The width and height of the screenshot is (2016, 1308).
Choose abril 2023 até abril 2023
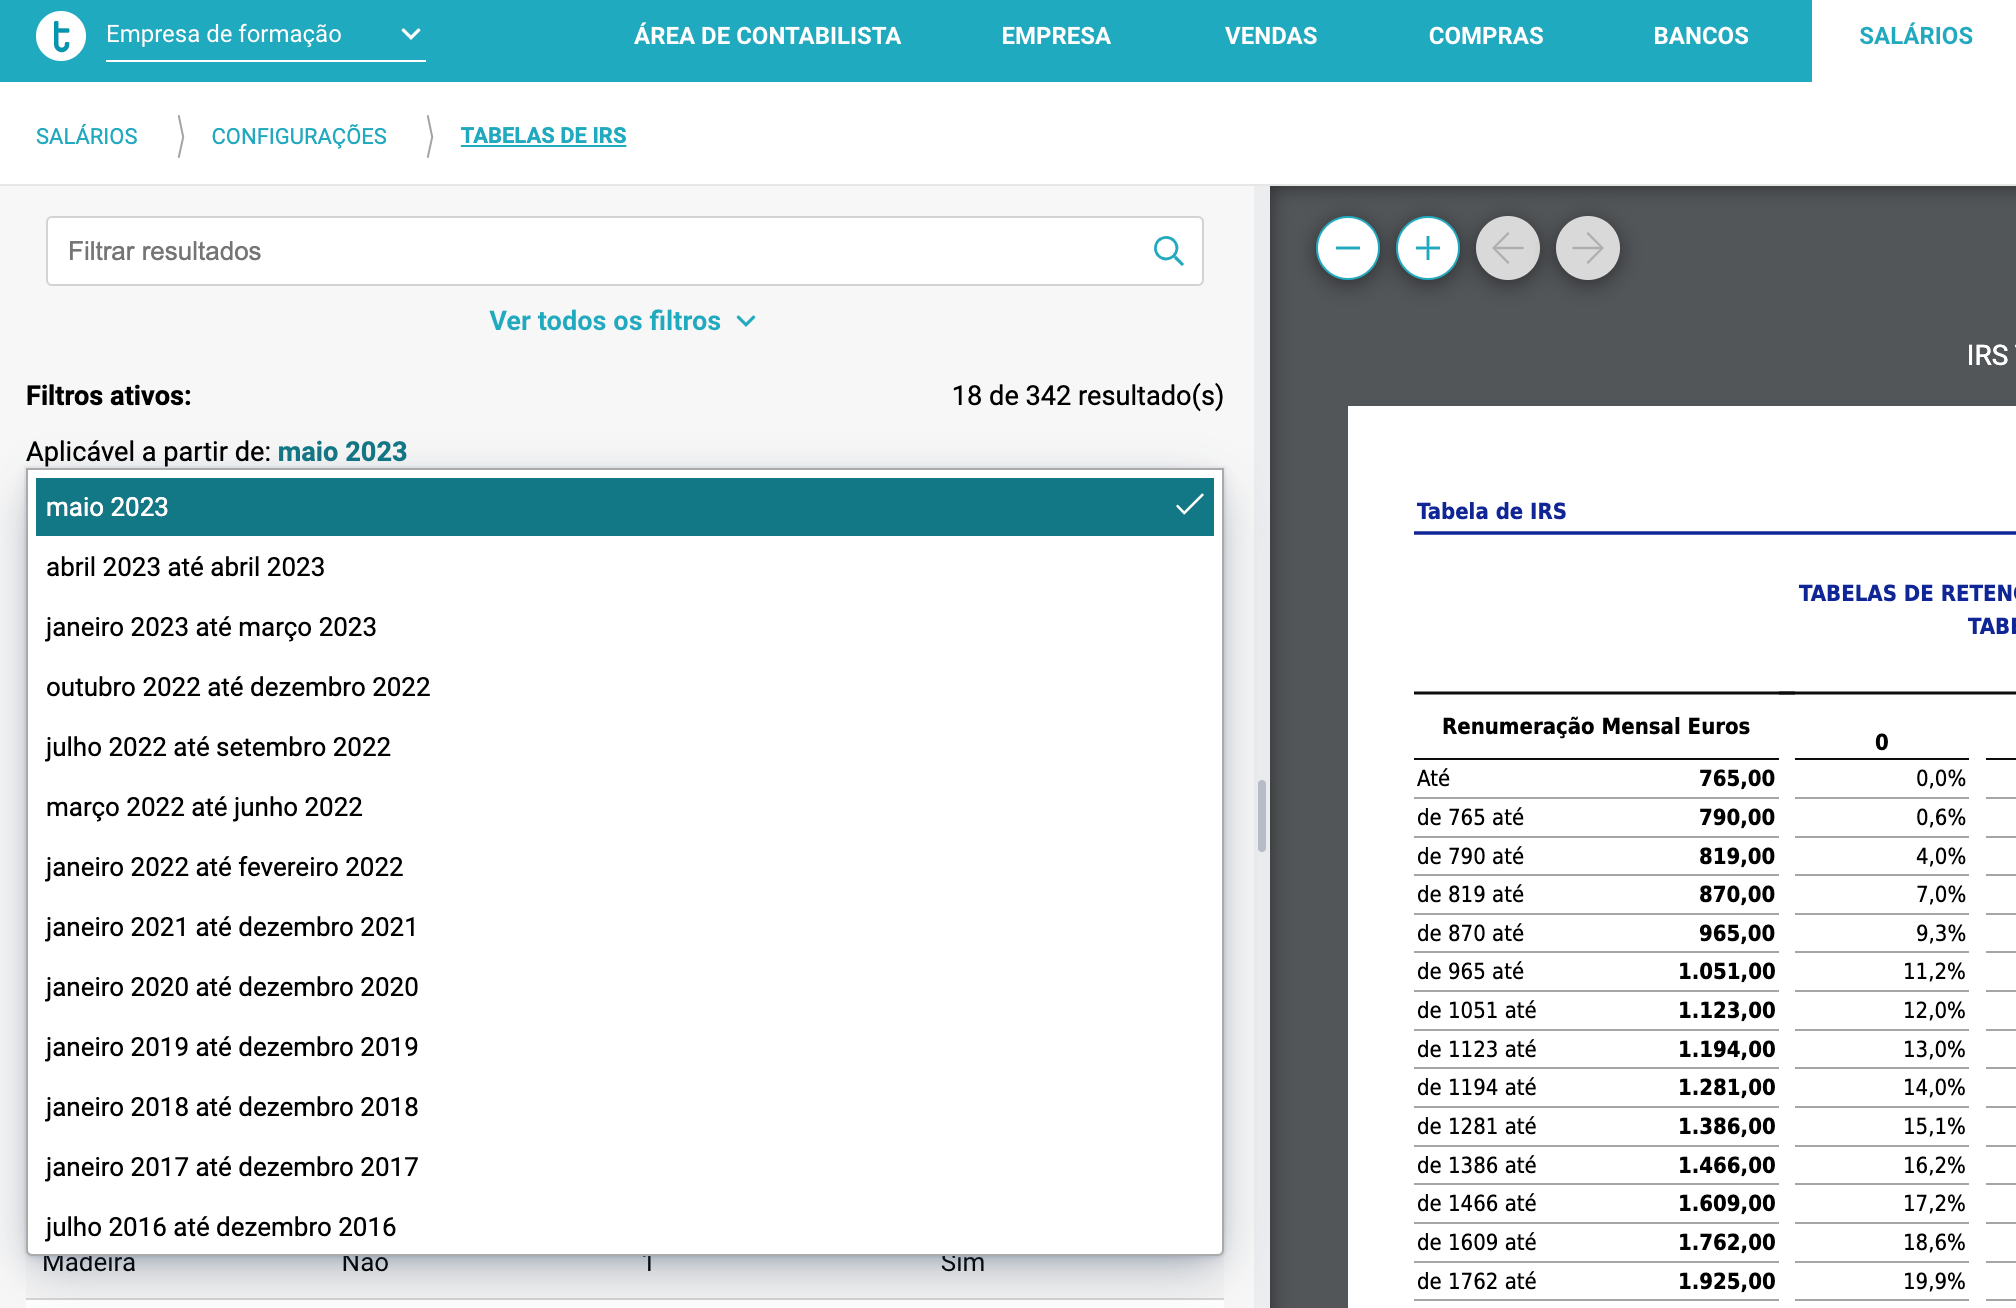625,567
